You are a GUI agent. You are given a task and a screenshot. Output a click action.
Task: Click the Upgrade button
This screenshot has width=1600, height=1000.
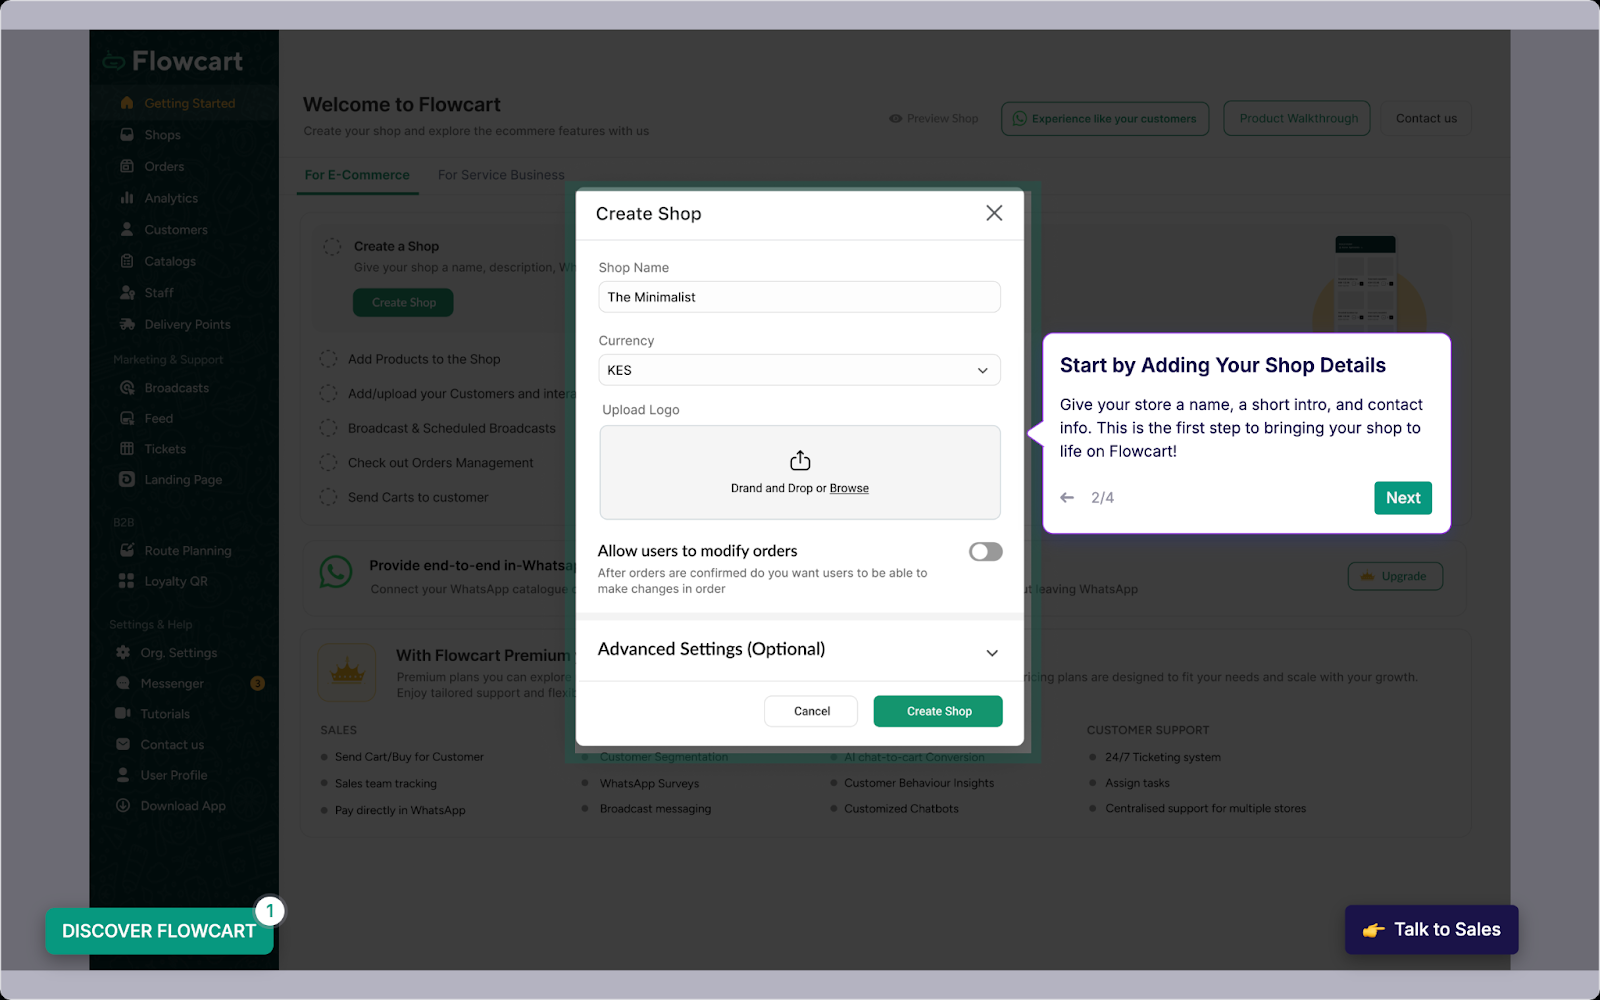[1395, 576]
